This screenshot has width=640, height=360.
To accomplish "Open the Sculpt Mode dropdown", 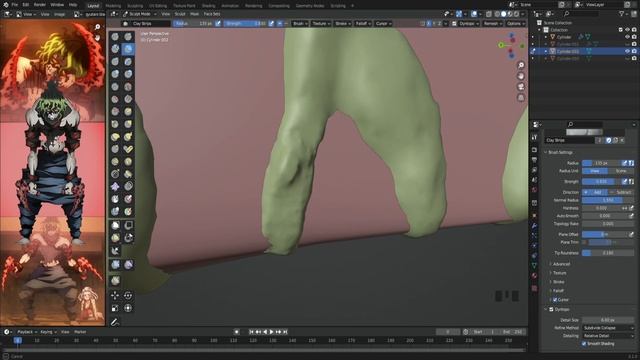I will point(140,14).
